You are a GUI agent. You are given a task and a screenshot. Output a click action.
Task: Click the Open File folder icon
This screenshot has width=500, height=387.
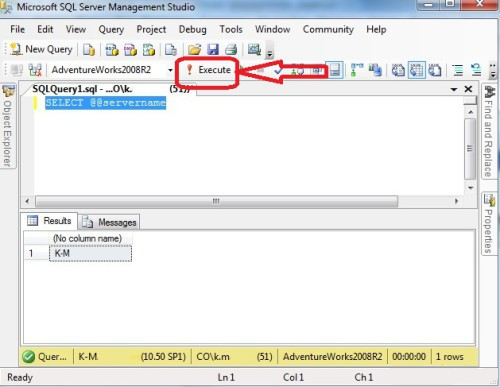tap(194, 50)
